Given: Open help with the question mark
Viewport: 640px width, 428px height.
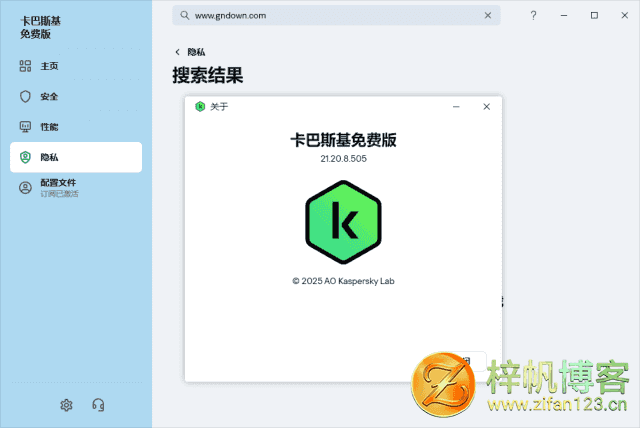Looking at the screenshot, I should click(x=533, y=16).
